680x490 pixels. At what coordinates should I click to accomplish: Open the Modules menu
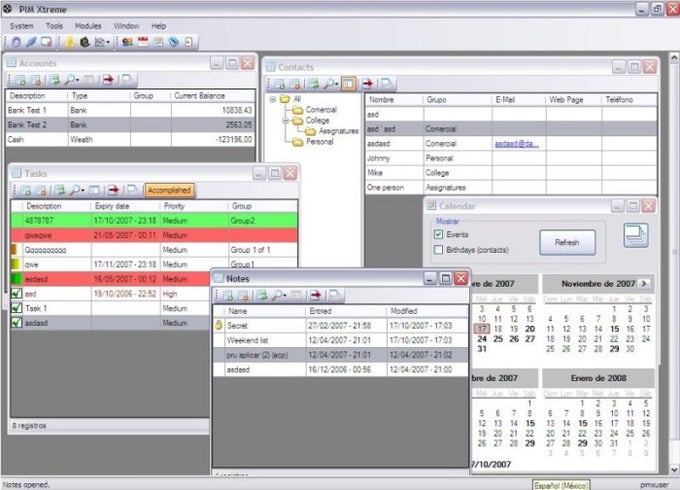point(88,26)
